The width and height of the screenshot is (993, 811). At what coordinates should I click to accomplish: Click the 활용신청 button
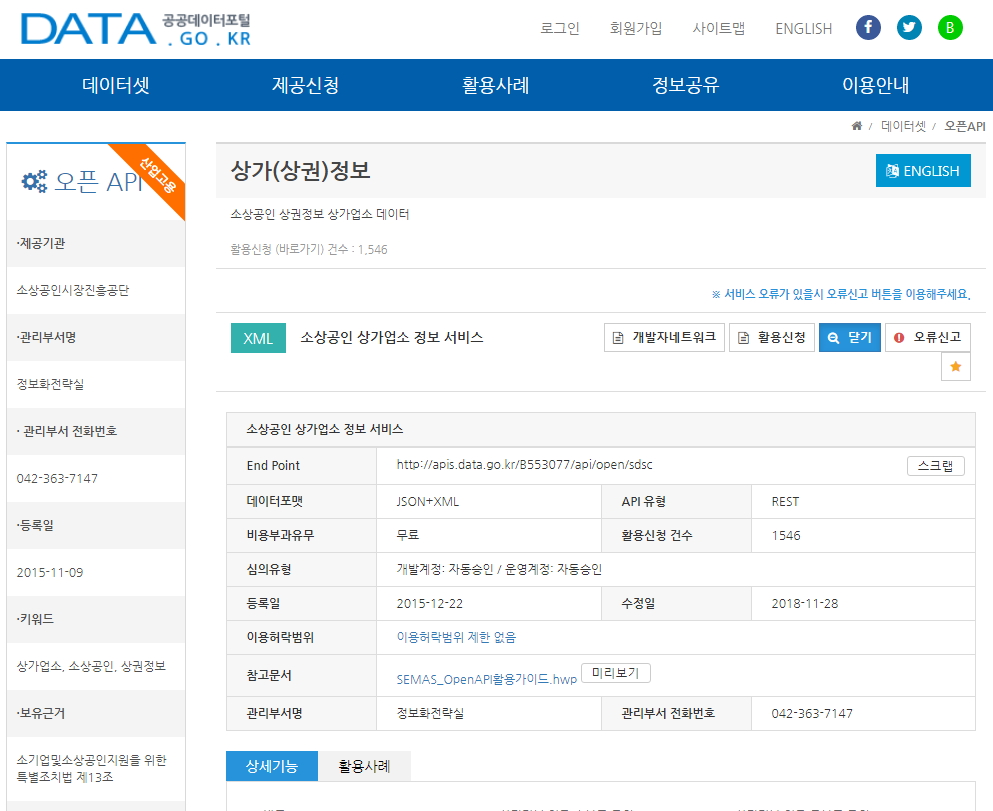pyautogui.click(x=771, y=337)
